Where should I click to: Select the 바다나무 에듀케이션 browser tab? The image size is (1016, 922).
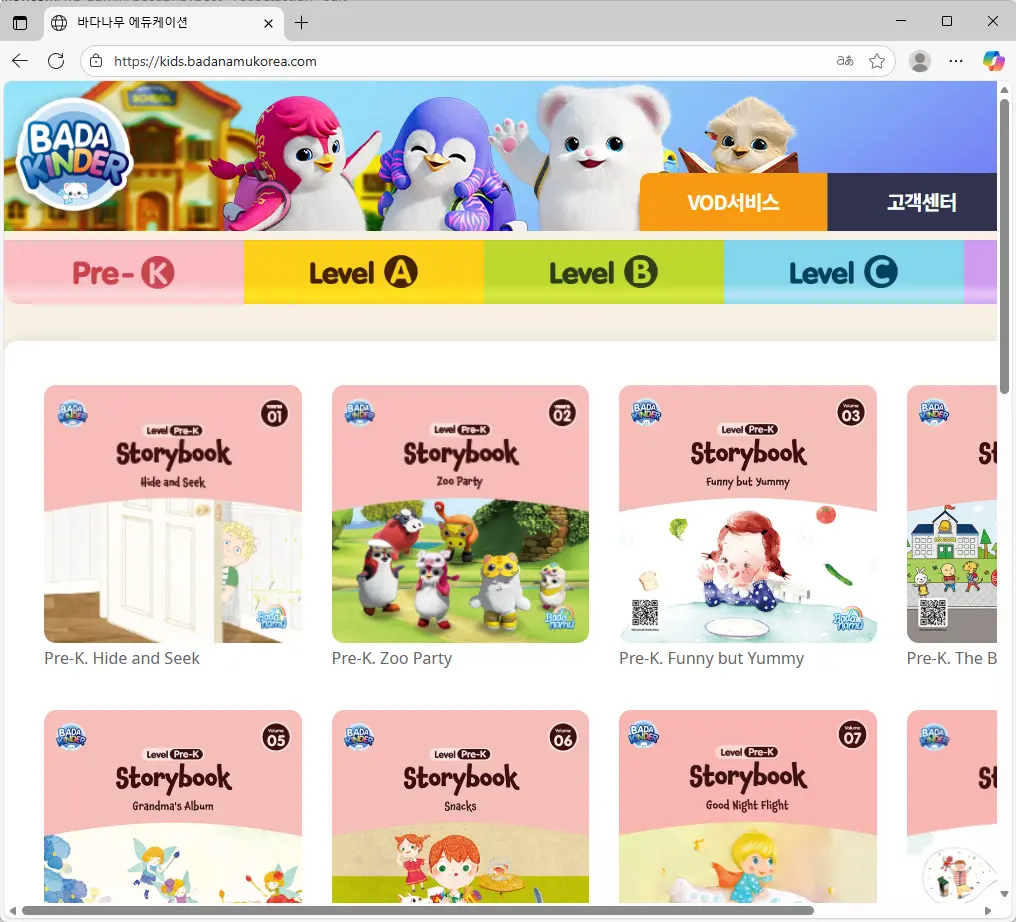tap(165, 23)
